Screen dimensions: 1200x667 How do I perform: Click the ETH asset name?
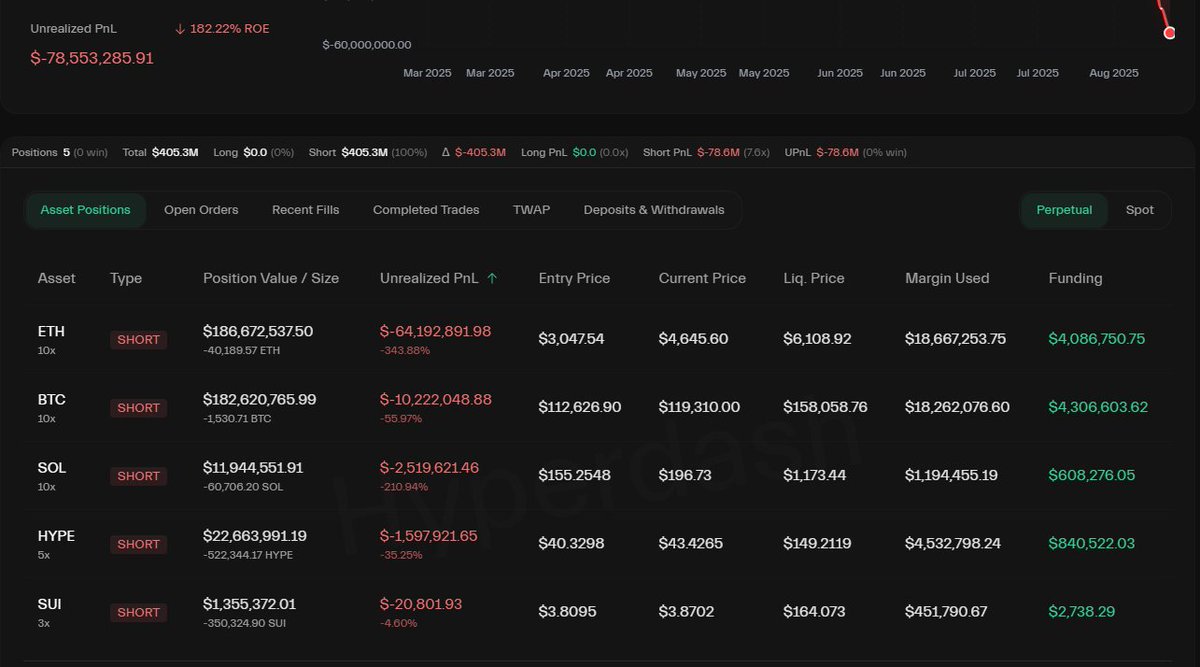tap(51, 331)
